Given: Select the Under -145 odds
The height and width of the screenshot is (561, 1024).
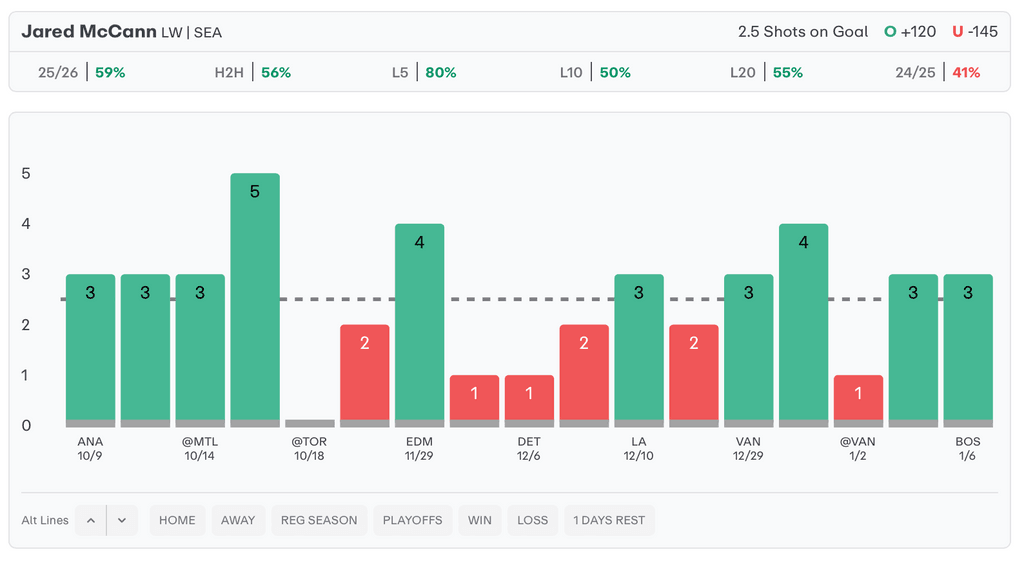Looking at the screenshot, I should (x=975, y=32).
